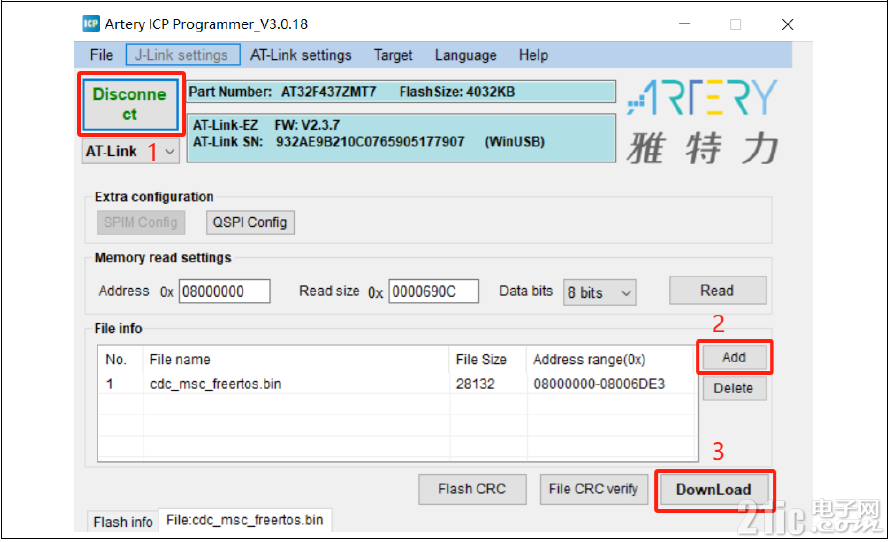Viewport: 891px width, 542px height.
Task: Switch to File:cdc_msc_freertos.bin tab
Action: [x=245, y=520]
